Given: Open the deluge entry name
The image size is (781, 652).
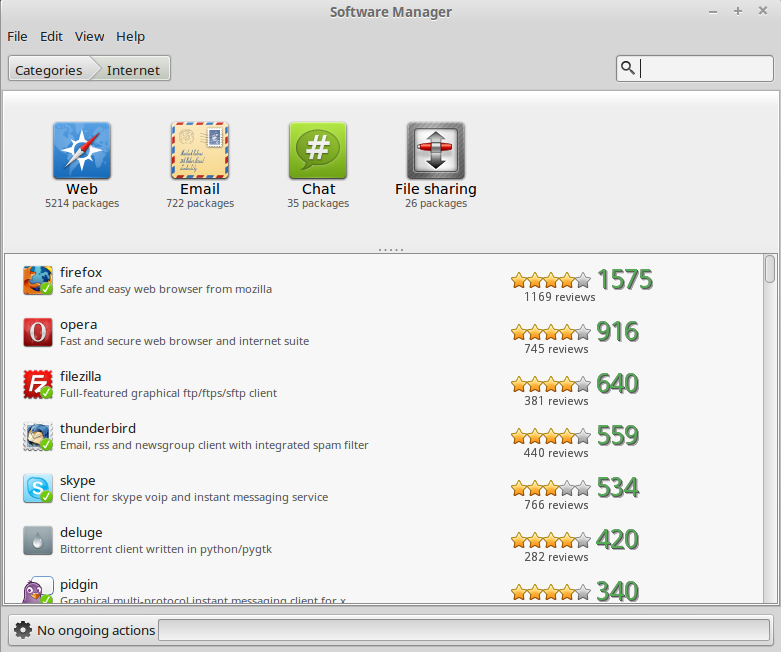Looking at the screenshot, I should tap(81, 532).
